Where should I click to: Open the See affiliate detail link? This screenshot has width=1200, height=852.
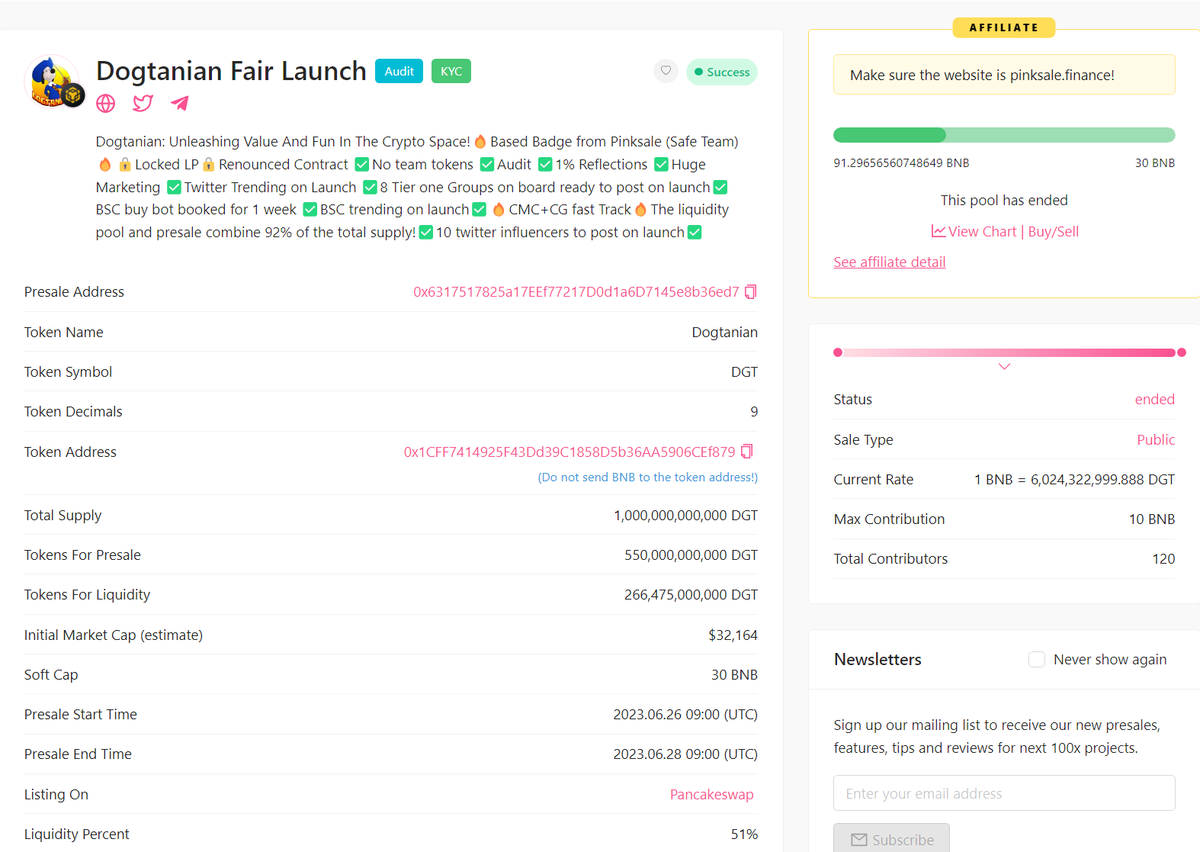tap(889, 261)
